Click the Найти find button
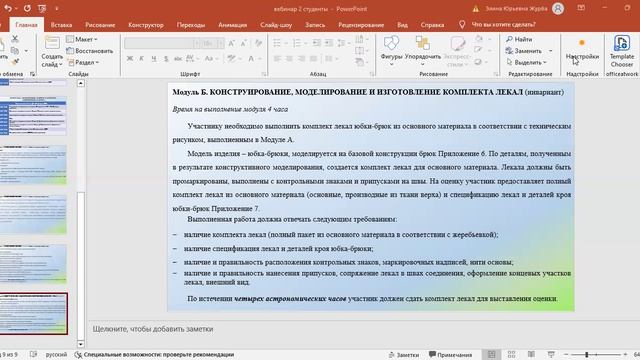Screen dimensions: 640x360 pos(519,39)
